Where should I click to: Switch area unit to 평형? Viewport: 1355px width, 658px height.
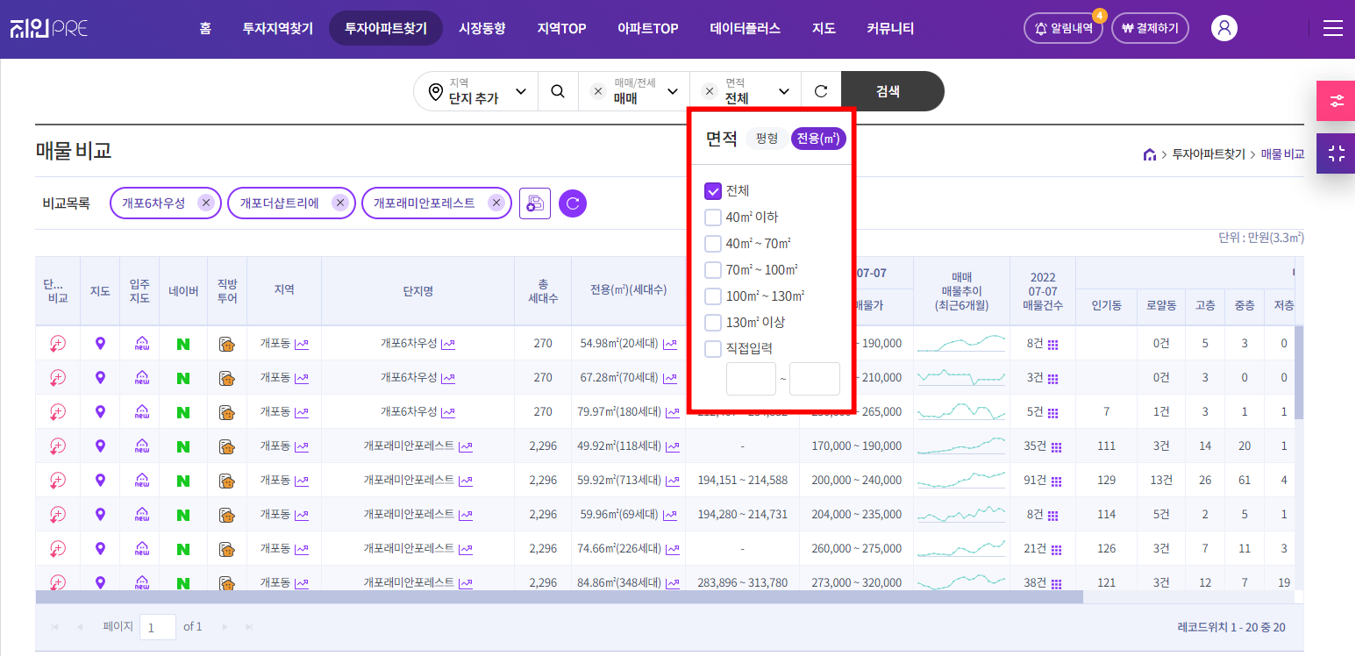(x=767, y=139)
